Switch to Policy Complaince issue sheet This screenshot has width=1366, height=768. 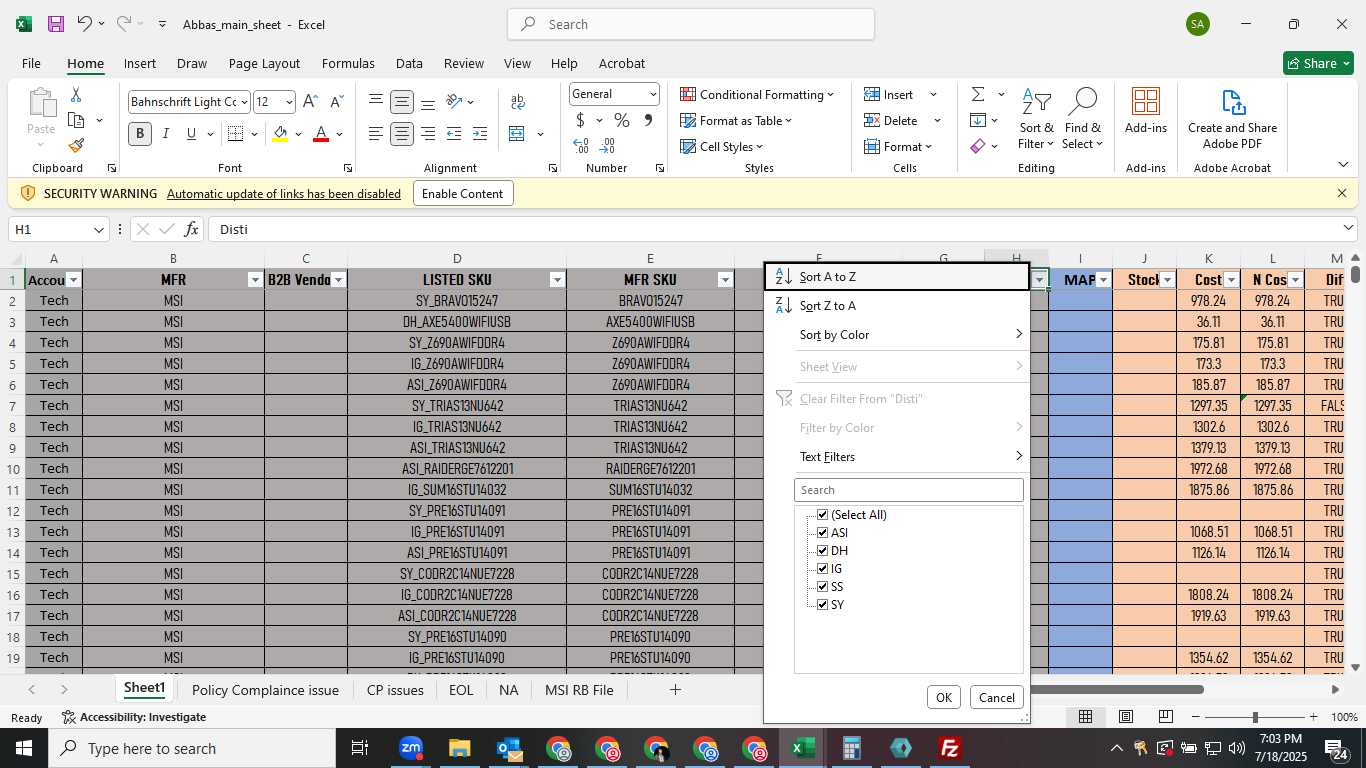(265, 690)
